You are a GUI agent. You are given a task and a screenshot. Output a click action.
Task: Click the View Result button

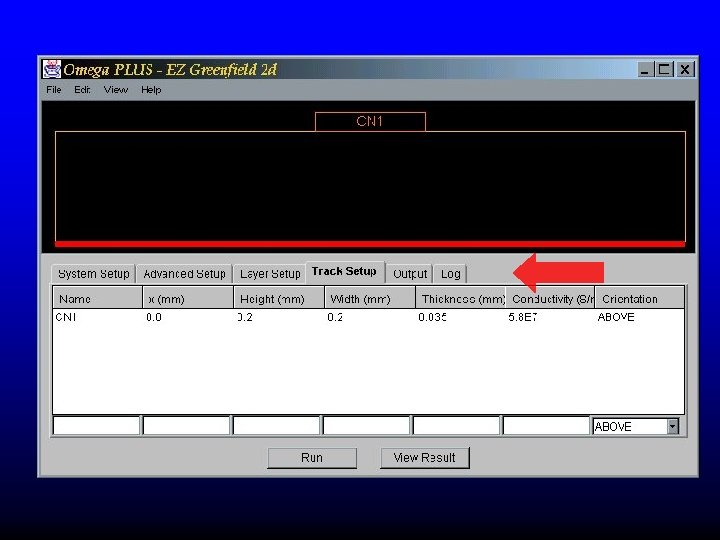tap(425, 458)
